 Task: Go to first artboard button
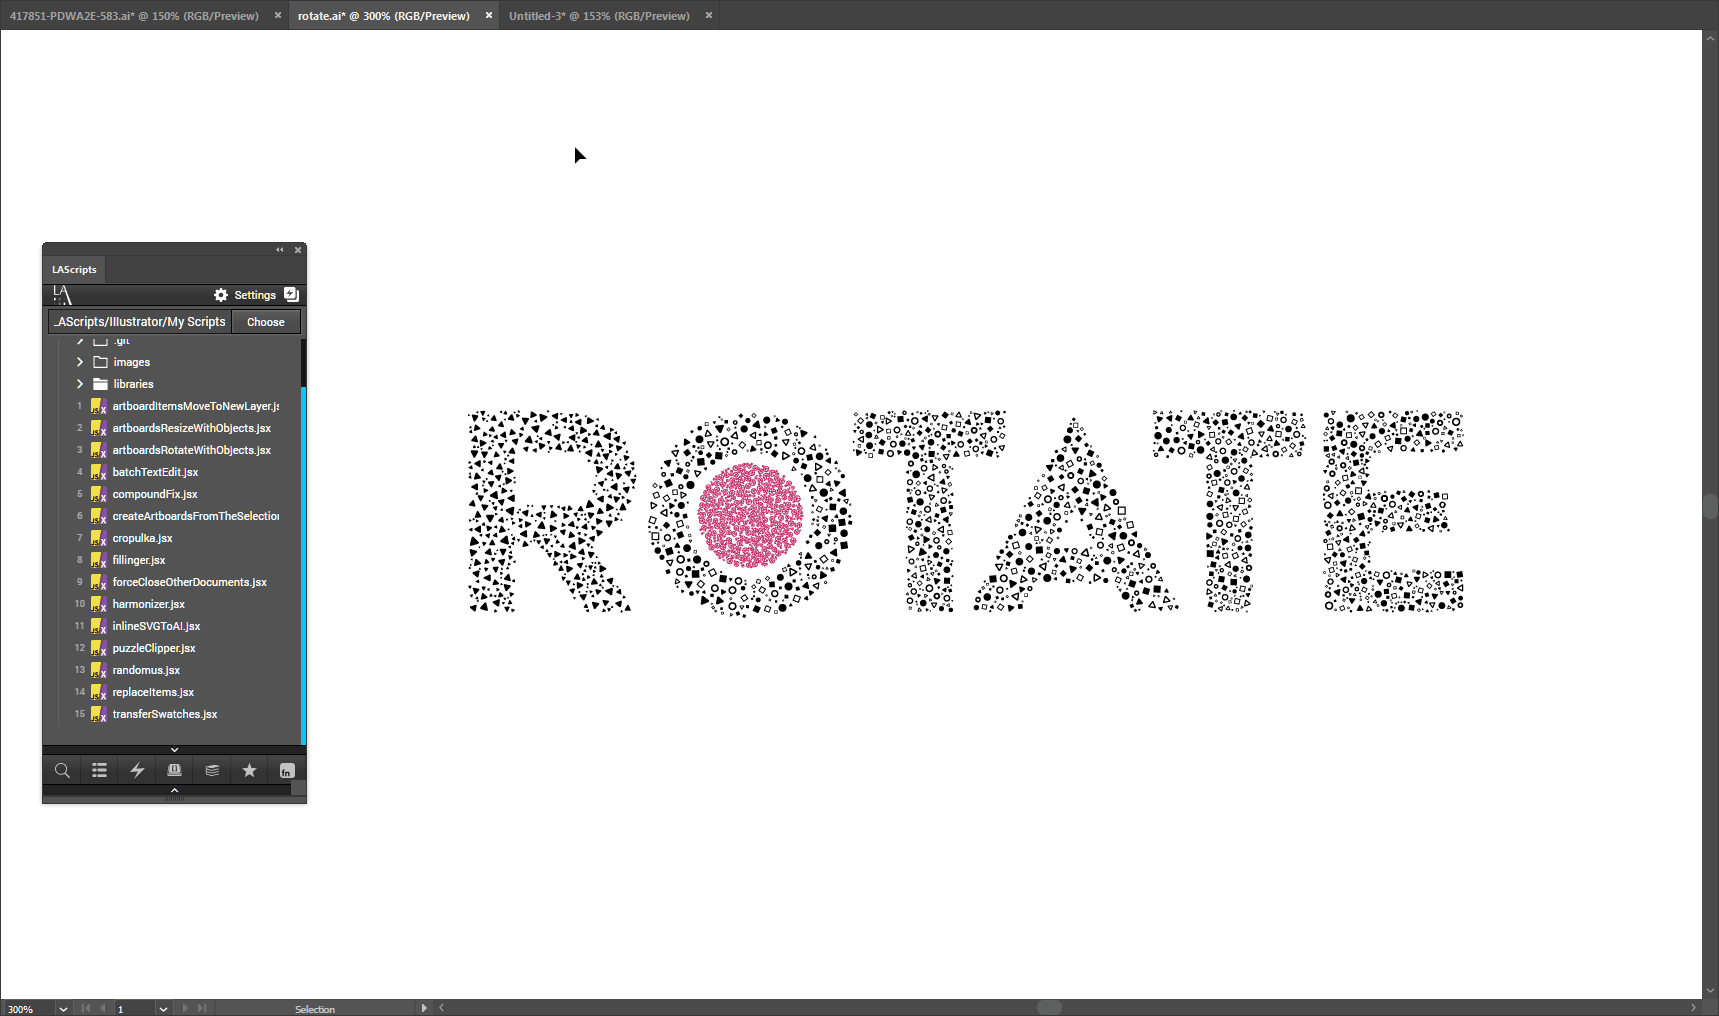tap(86, 1008)
